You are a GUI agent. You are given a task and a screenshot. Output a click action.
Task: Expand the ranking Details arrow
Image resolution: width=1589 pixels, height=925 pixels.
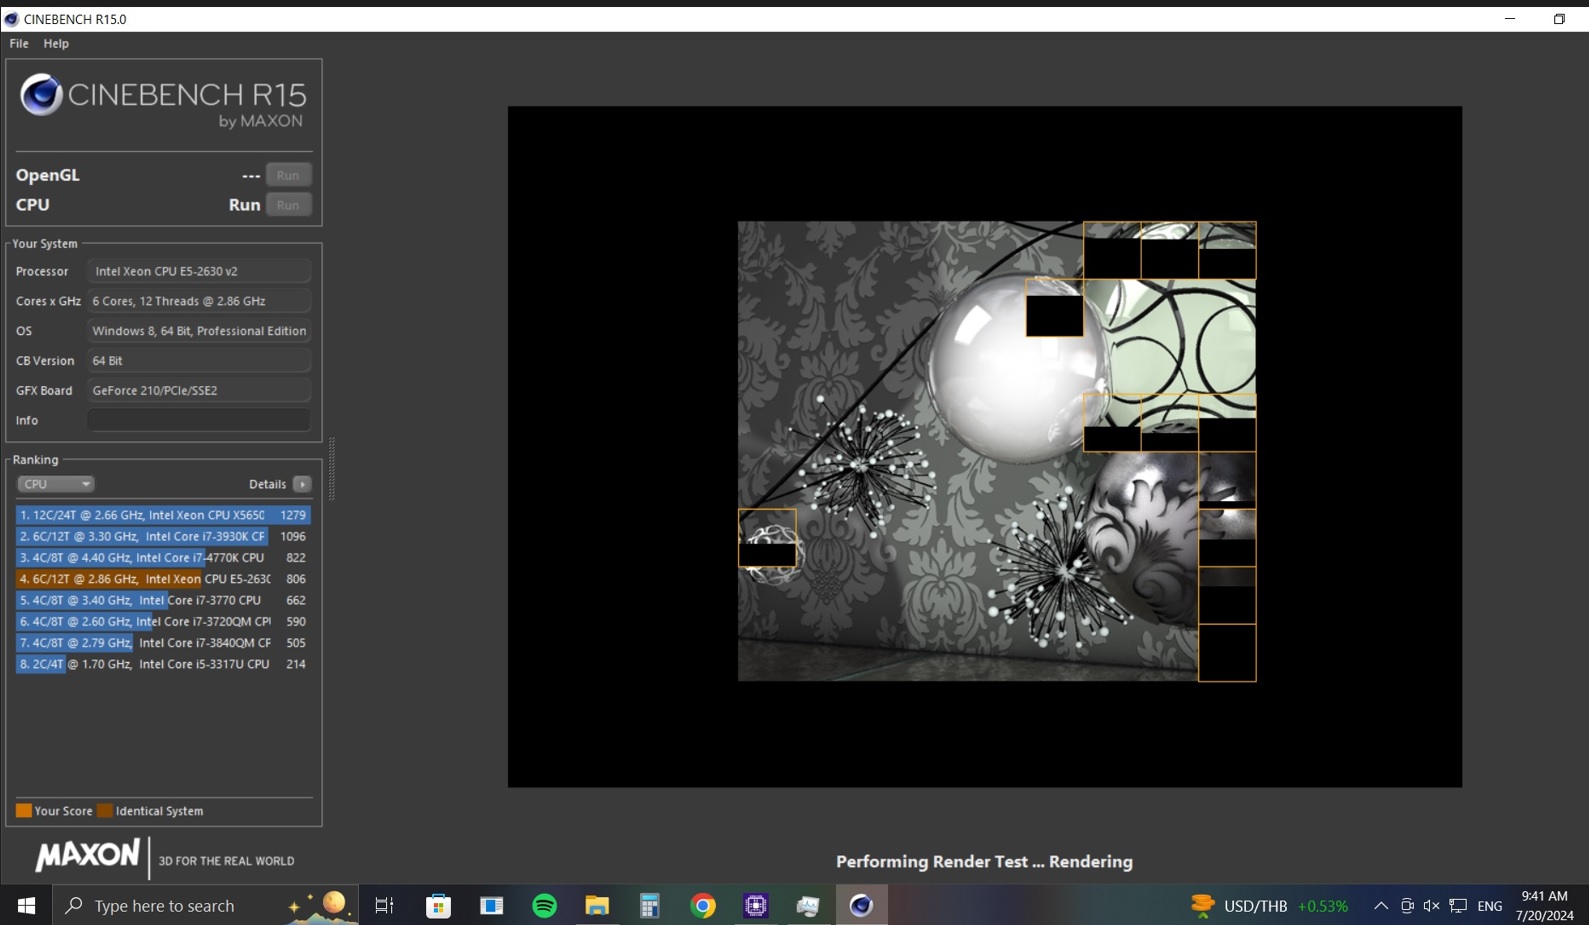302,484
